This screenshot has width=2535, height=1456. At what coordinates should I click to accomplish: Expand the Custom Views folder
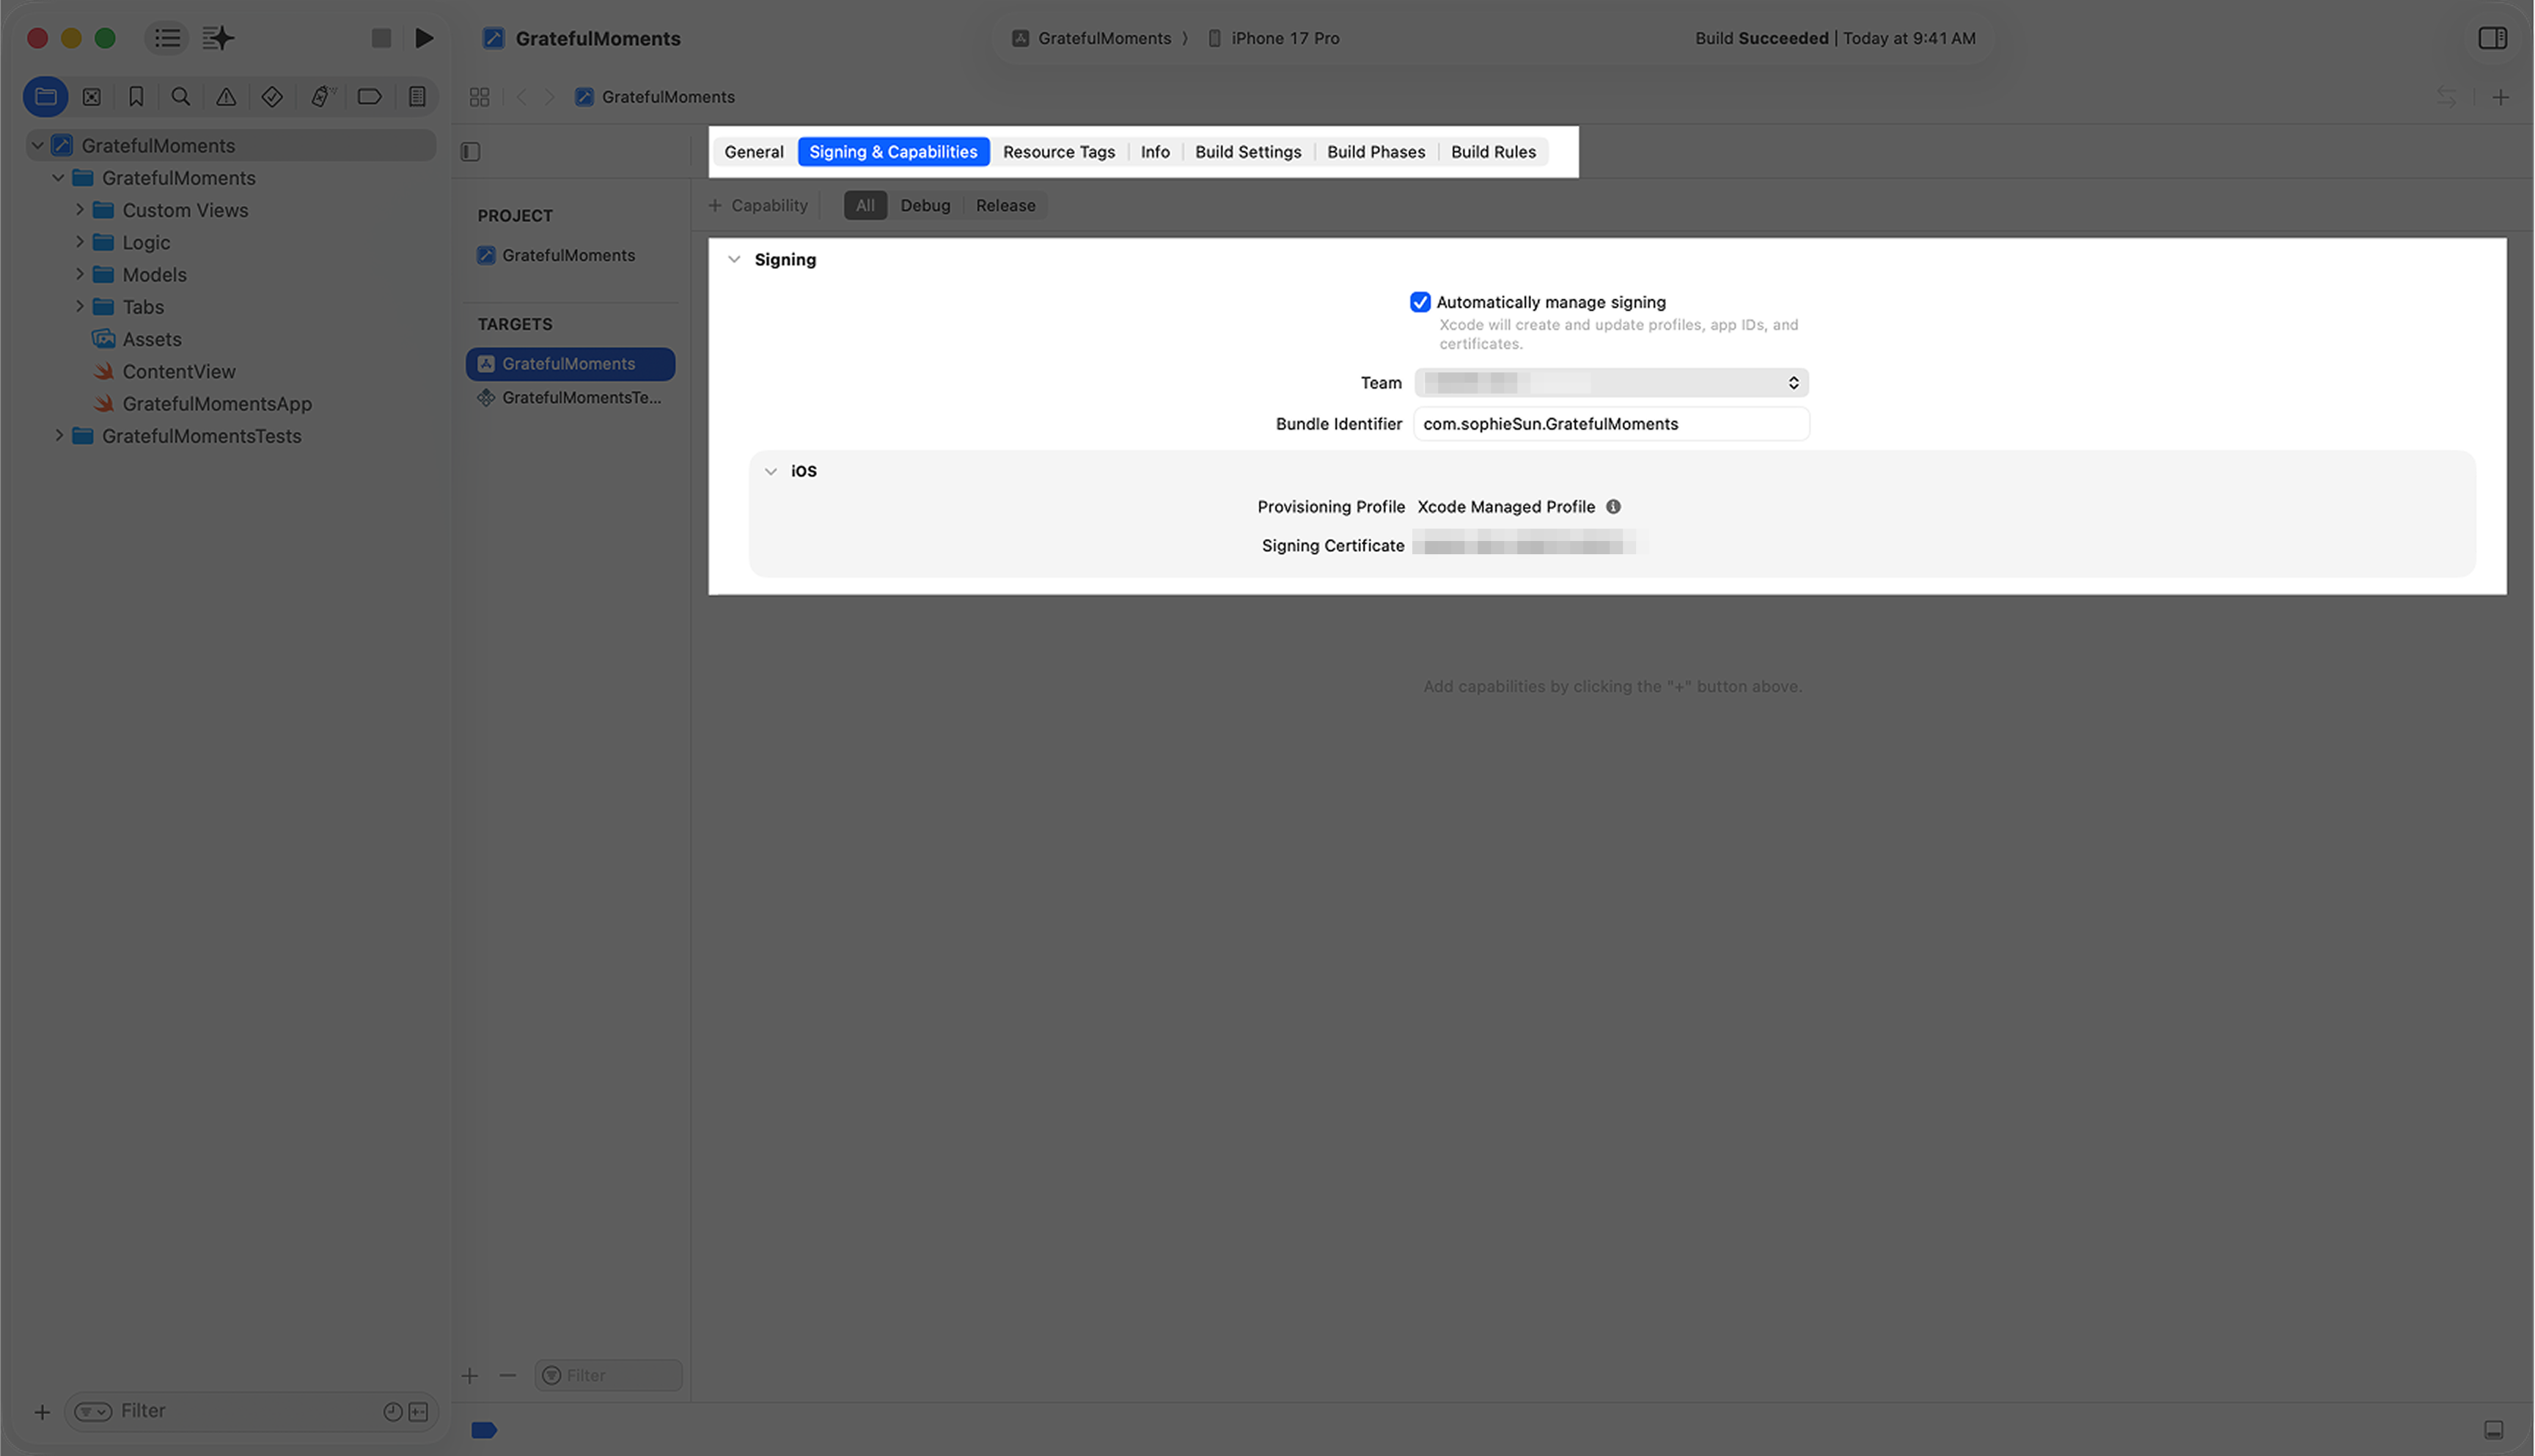point(80,210)
